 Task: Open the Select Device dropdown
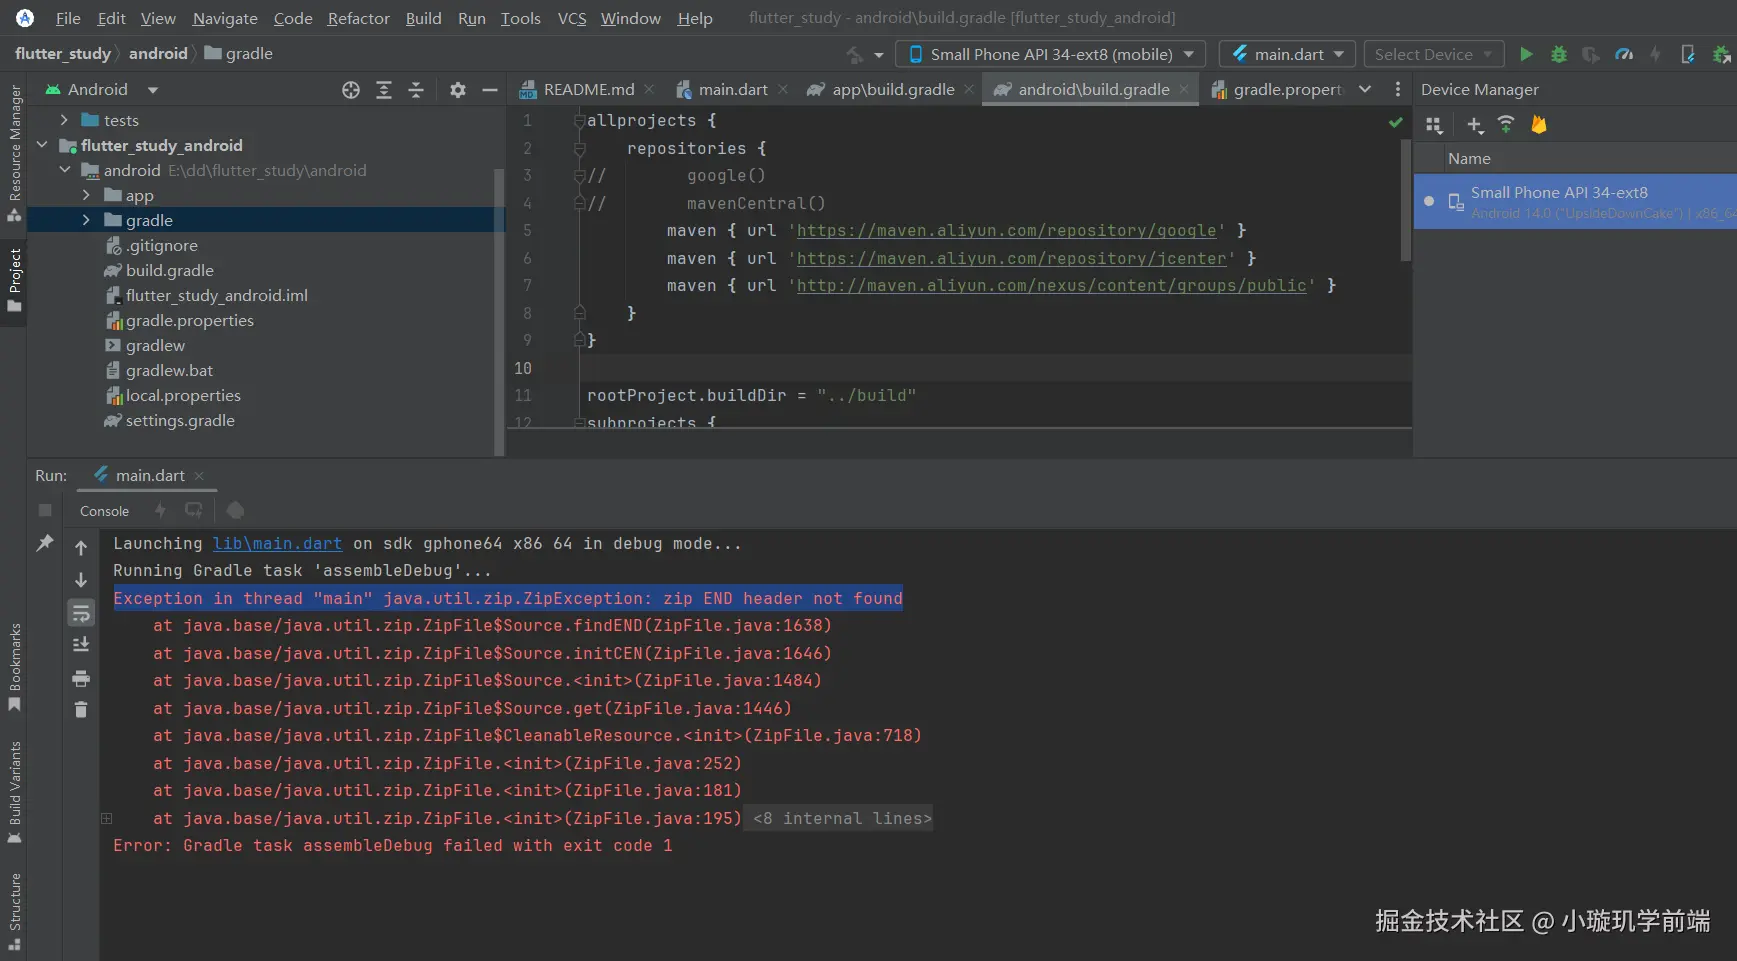[1434, 54]
